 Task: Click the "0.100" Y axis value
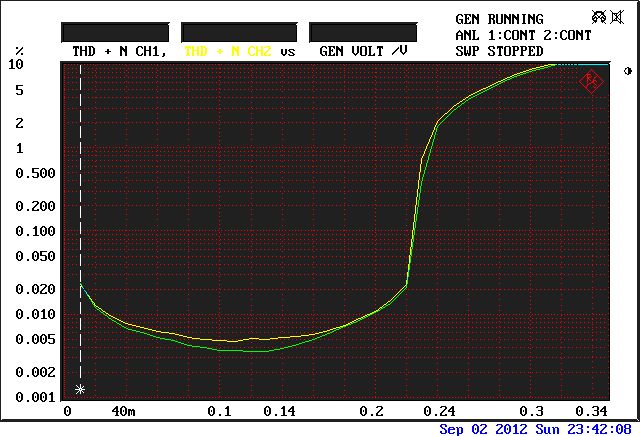[x=36, y=231]
